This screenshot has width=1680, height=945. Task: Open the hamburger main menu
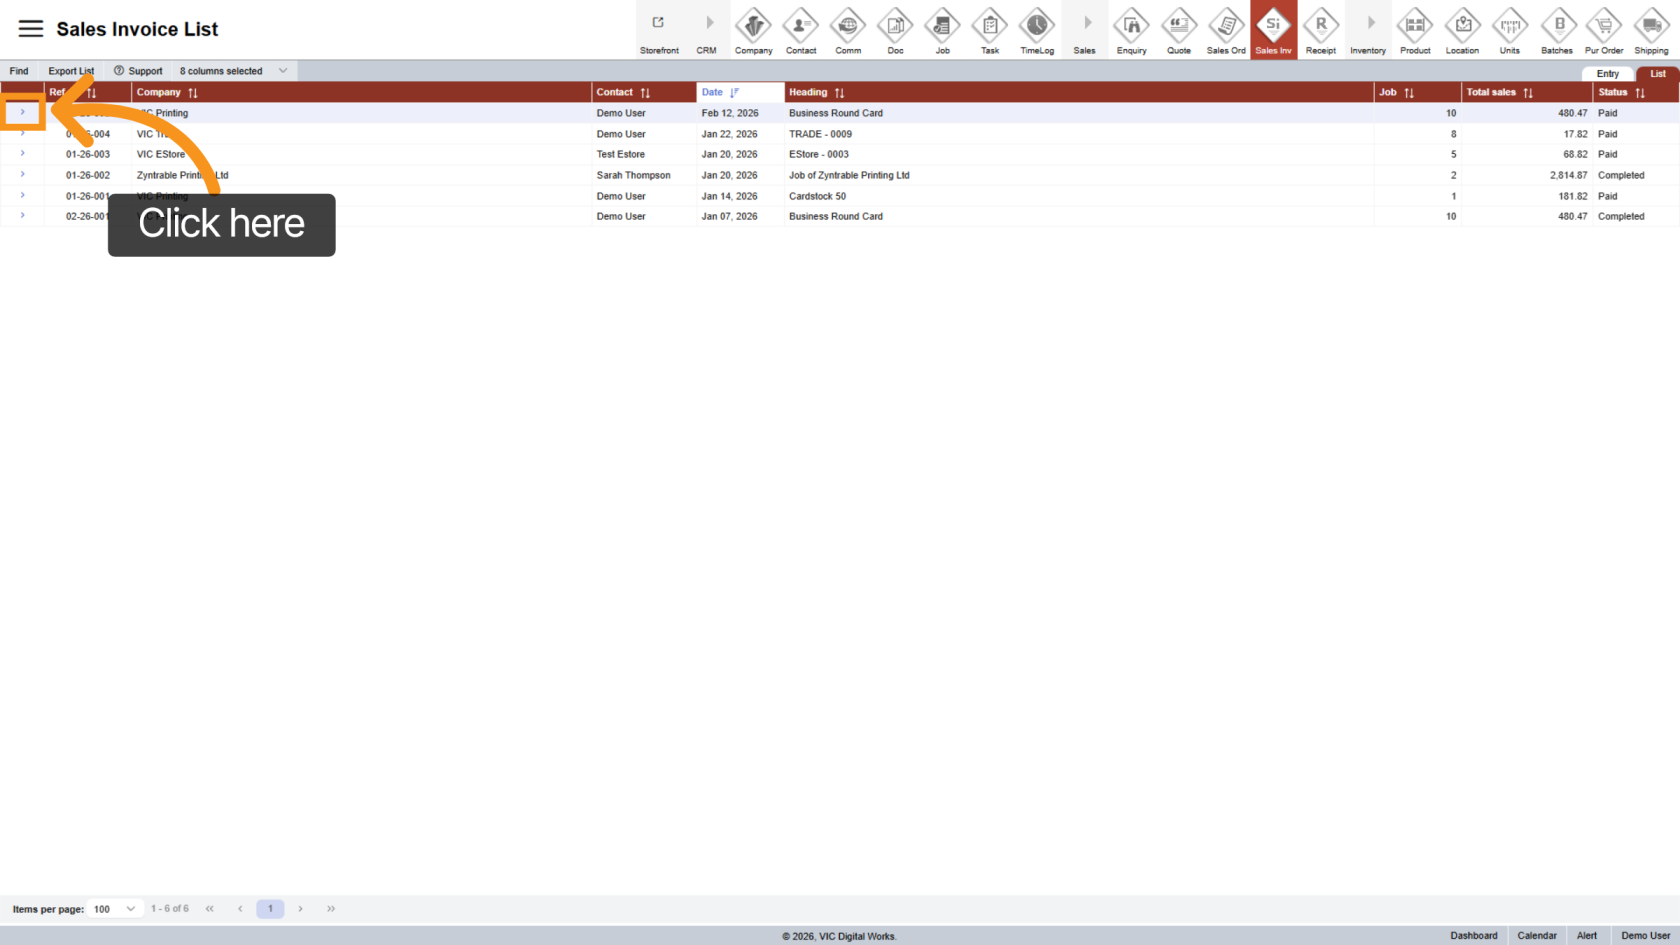click(x=31, y=29)
